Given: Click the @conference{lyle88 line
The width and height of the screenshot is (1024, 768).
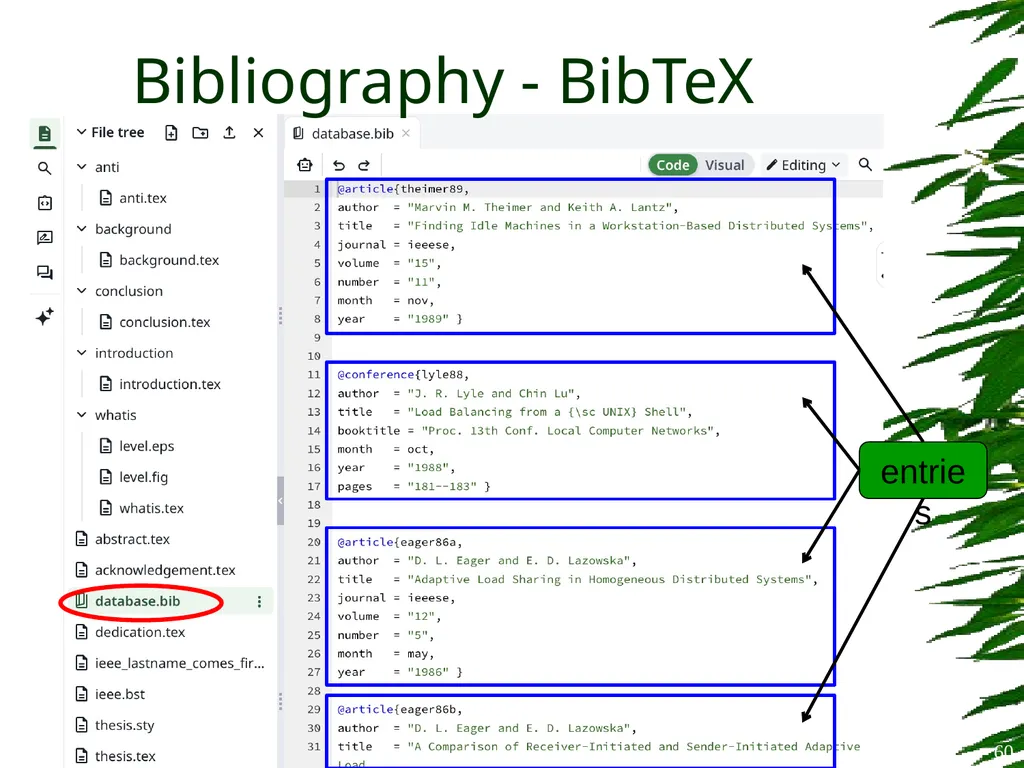Looking at the screenshot, I should coord(403,375).
